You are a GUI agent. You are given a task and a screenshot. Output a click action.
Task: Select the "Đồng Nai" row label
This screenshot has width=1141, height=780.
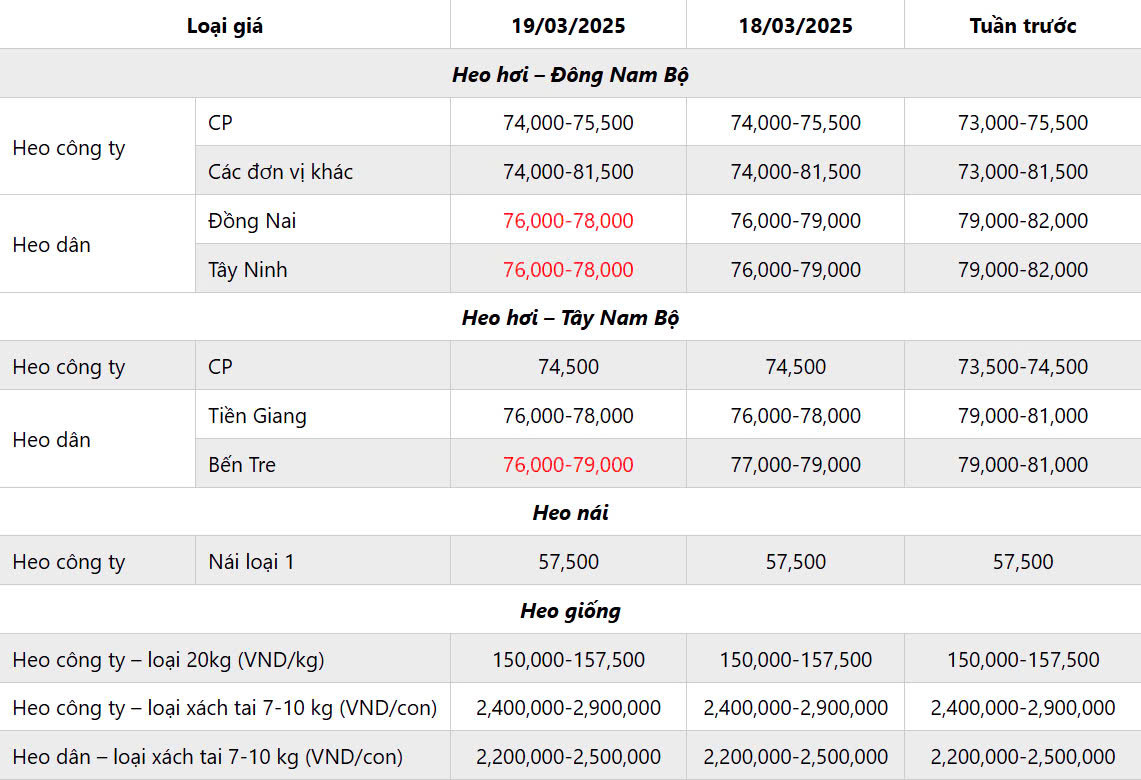[252, 221]
